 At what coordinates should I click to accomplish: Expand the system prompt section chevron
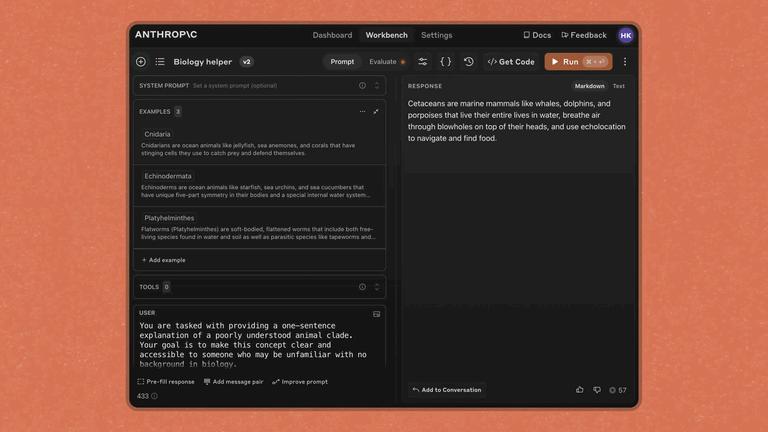[x=377, y=85]
